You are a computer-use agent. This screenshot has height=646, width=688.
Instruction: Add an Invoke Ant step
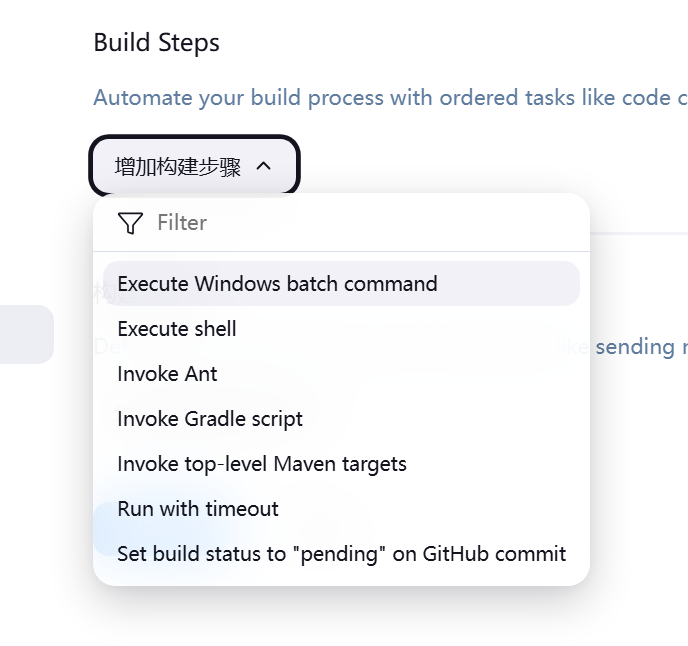coord(341,374)
